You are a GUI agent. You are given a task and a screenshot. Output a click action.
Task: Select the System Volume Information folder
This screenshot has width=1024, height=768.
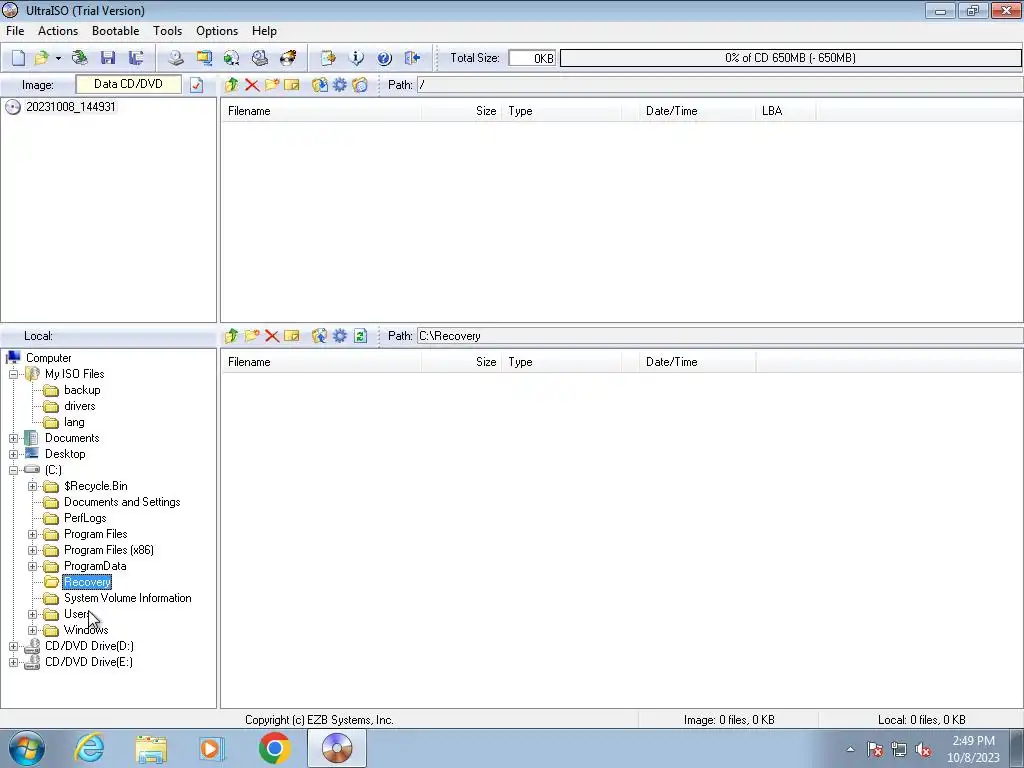pos(127,598)
